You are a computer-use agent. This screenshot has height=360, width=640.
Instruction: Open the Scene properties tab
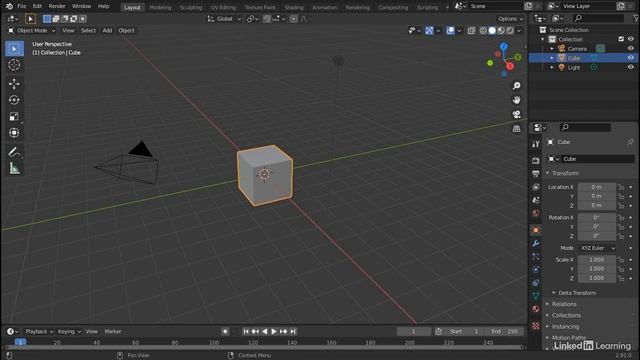click(x=536, y=200)
